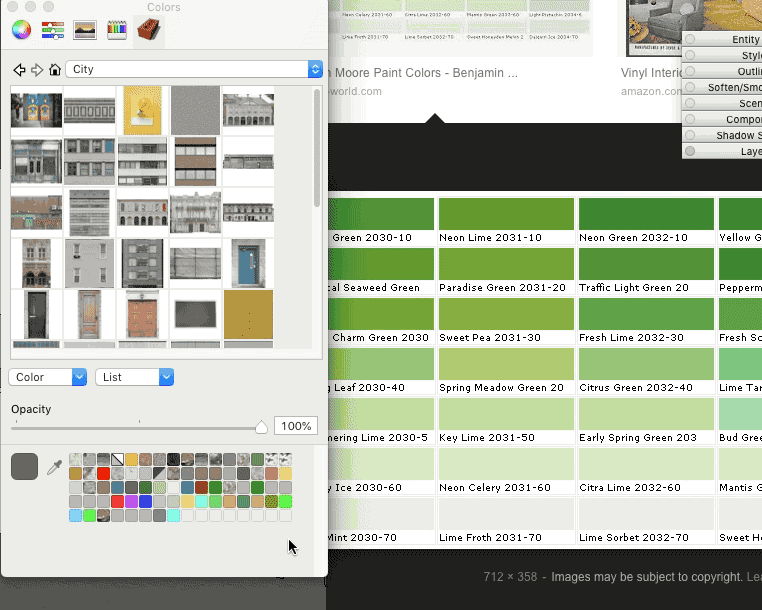Click the Traffic Light Green label
This screenshot has width=762, height=610.
click(634, 287)
